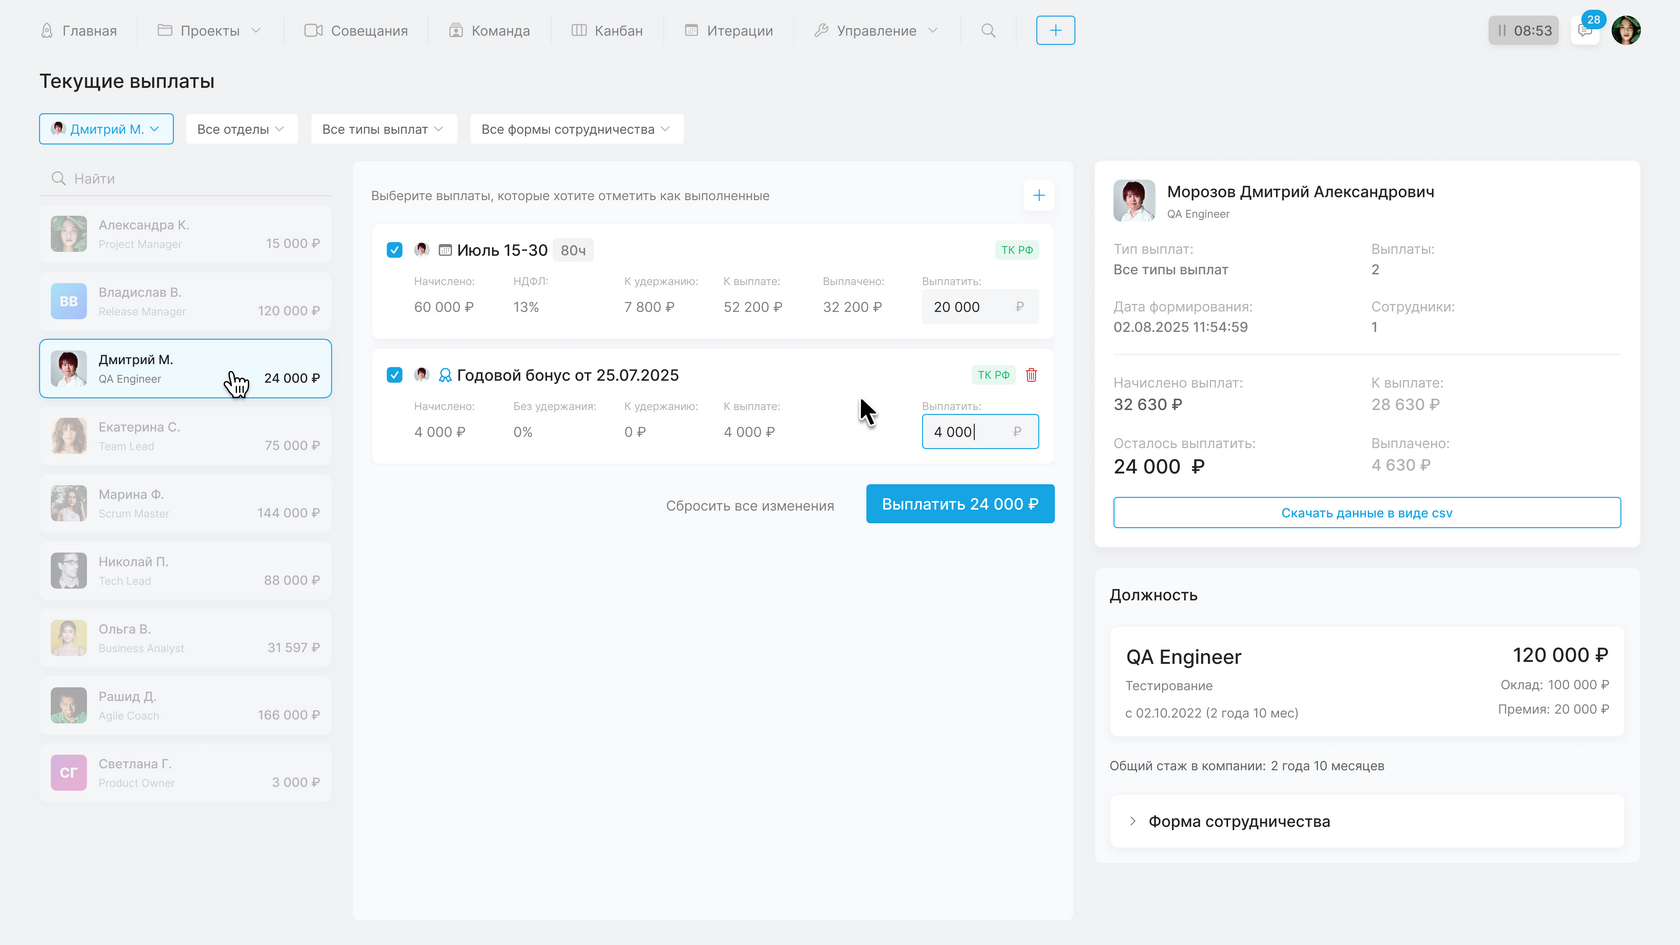
Task: Click the Найти search field
Action: click(186, 178)
